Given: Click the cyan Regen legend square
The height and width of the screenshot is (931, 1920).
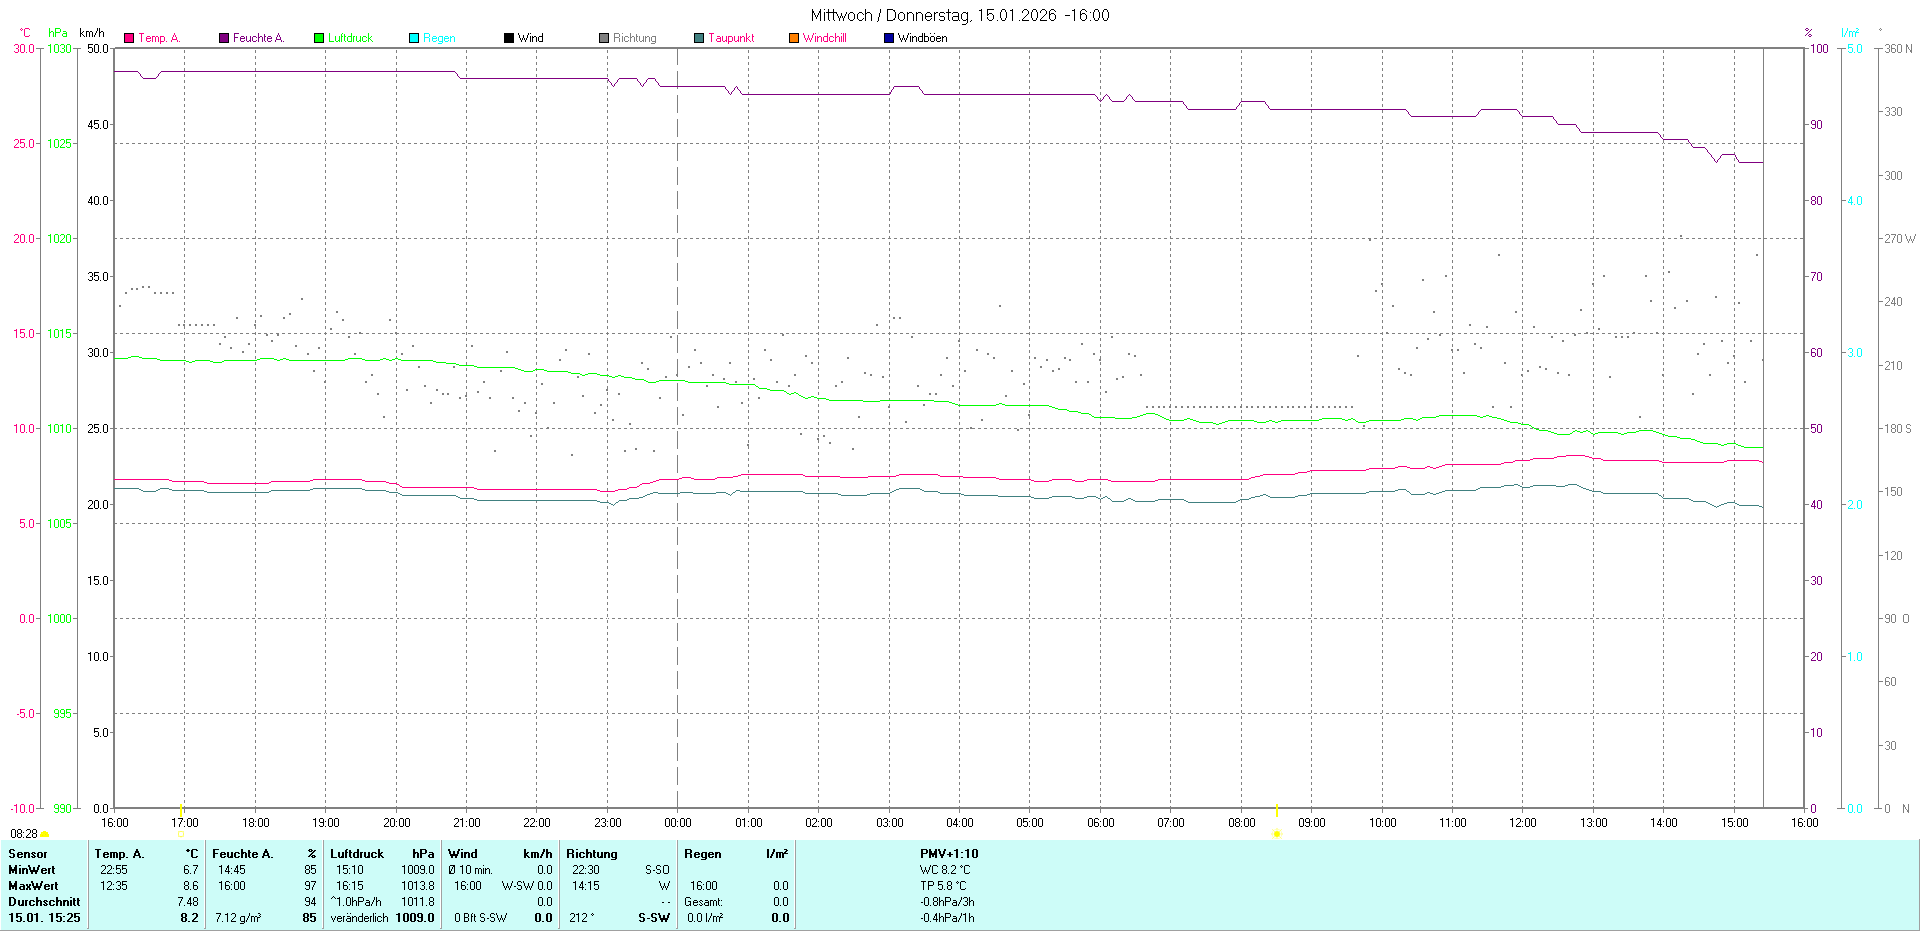Looking at the screenshot, I should (x=414, y=38).
